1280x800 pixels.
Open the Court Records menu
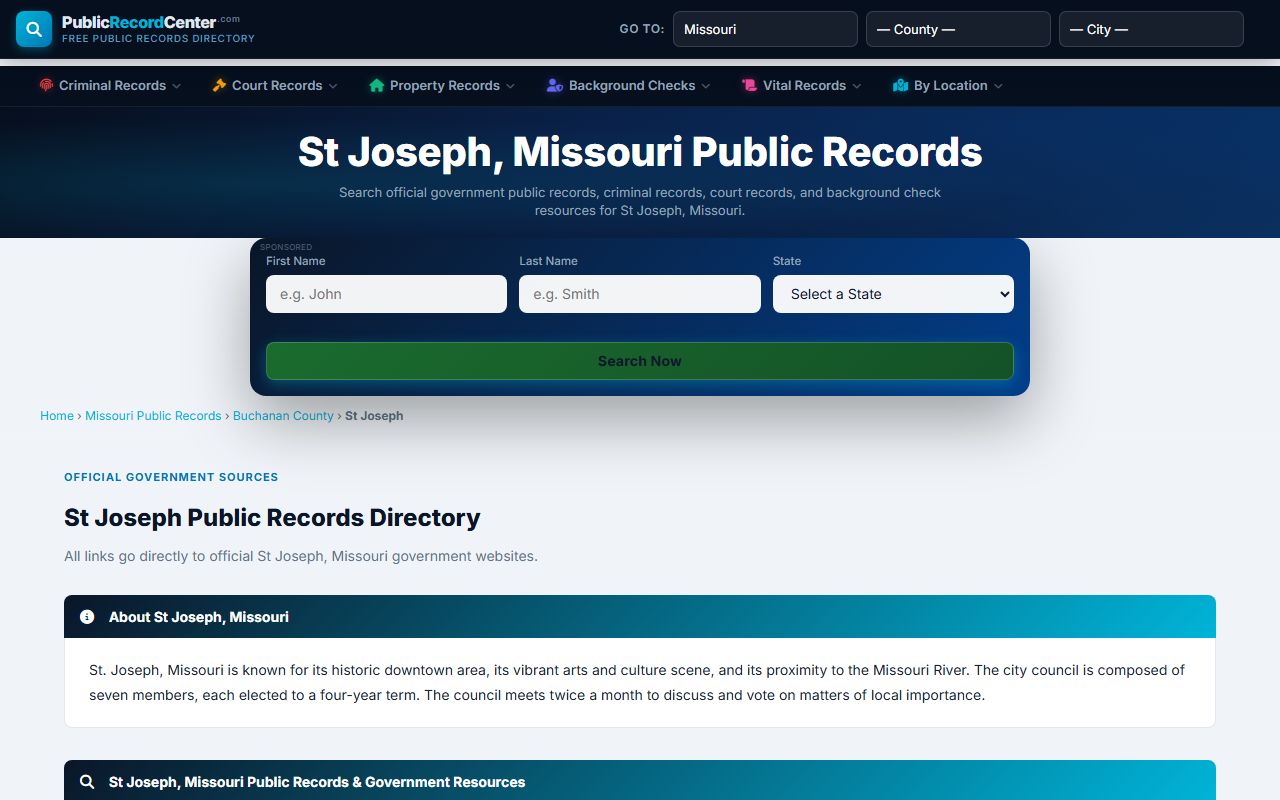275,86
